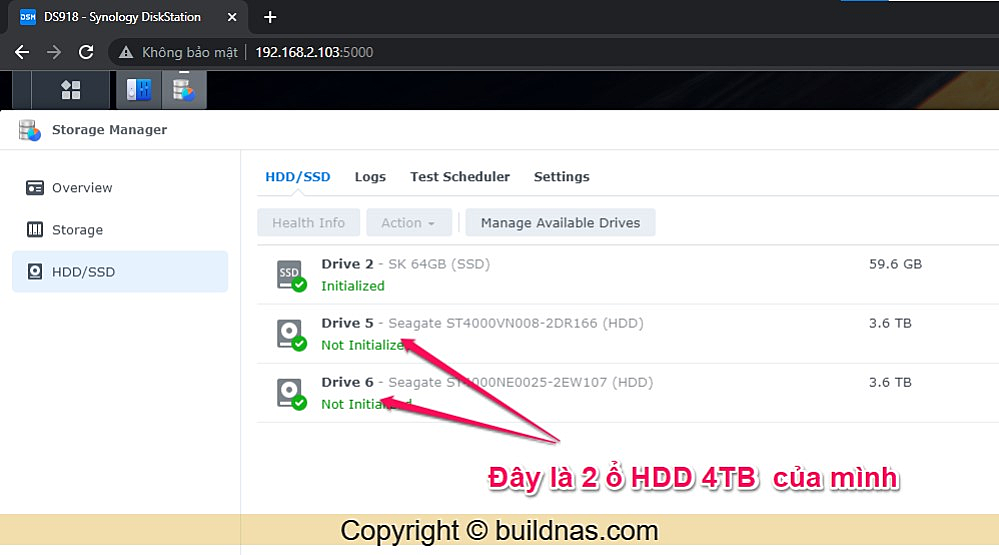The height and width of the screenshot is (555, 999).
Task: Switch to the DS918 - Synology DiskStation tab
Action: (x=127, y=17)
